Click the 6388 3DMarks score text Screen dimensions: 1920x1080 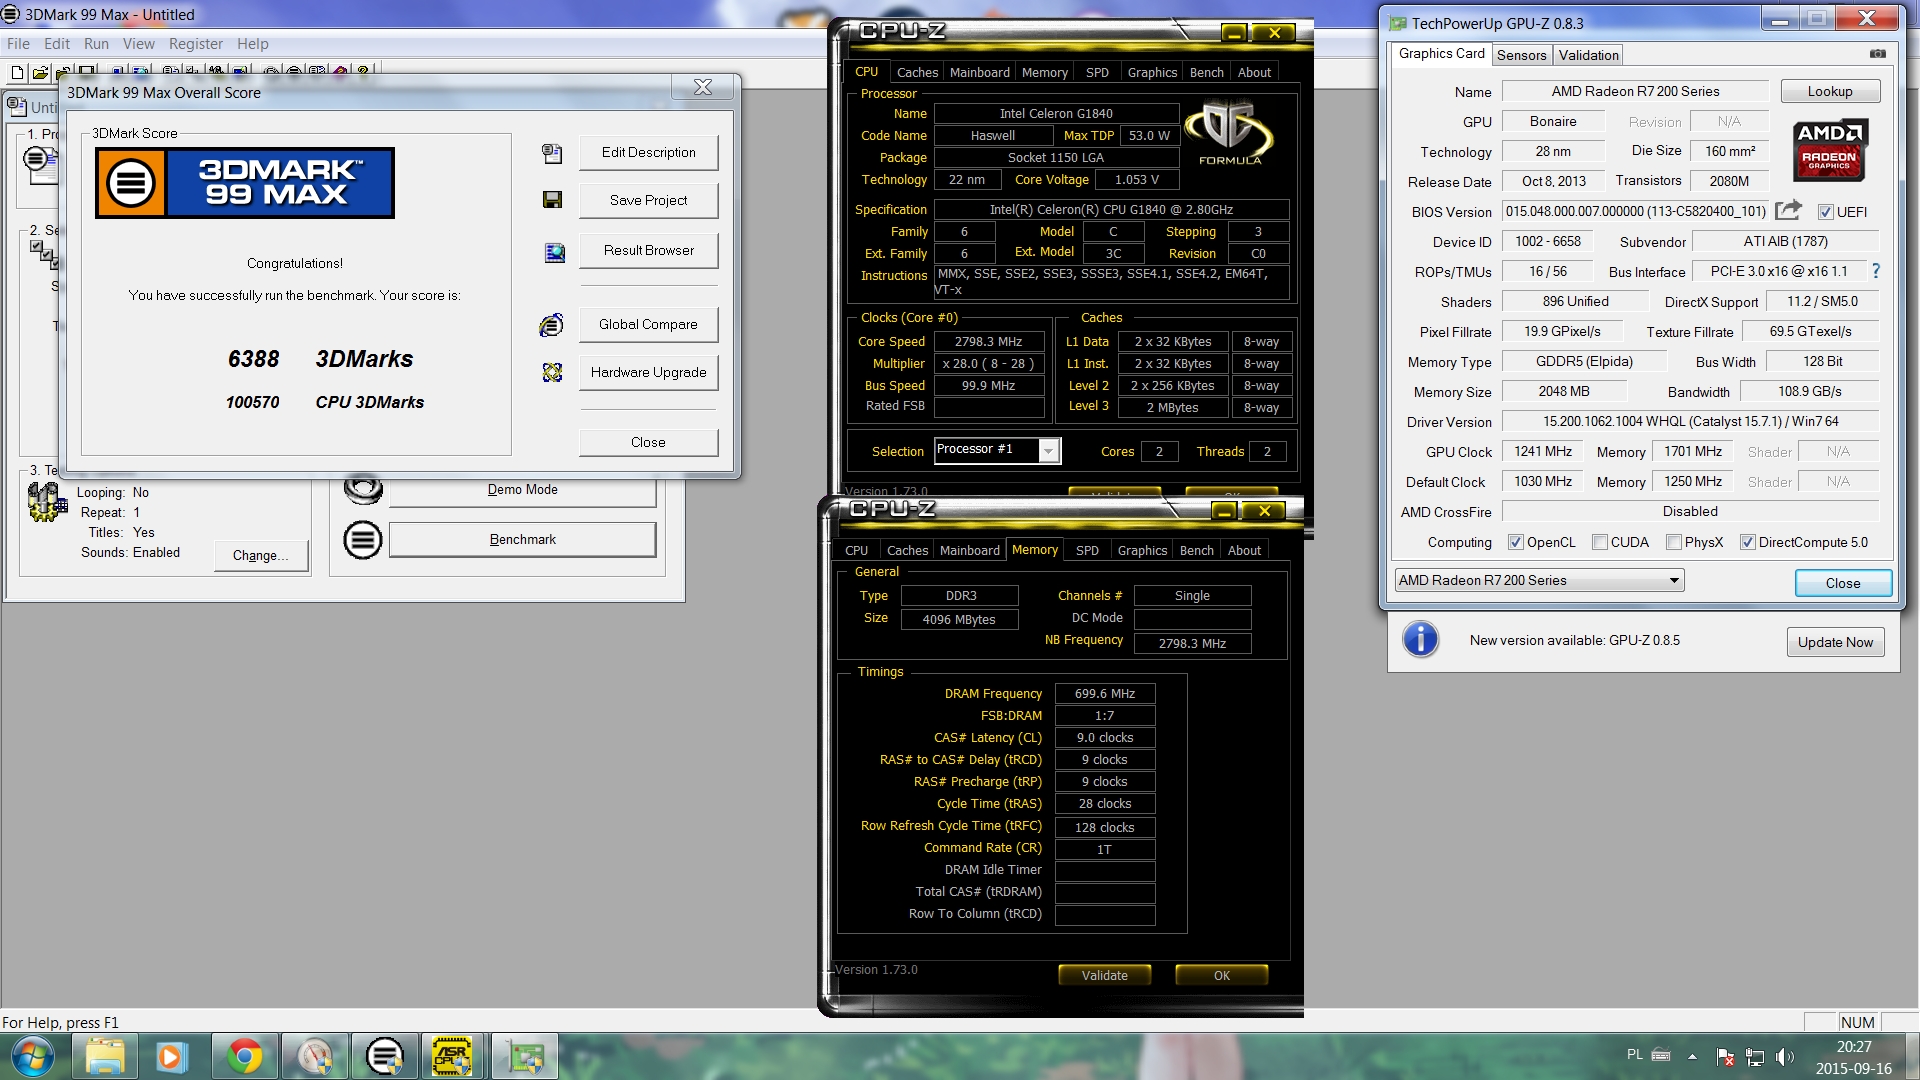point(320,359)
